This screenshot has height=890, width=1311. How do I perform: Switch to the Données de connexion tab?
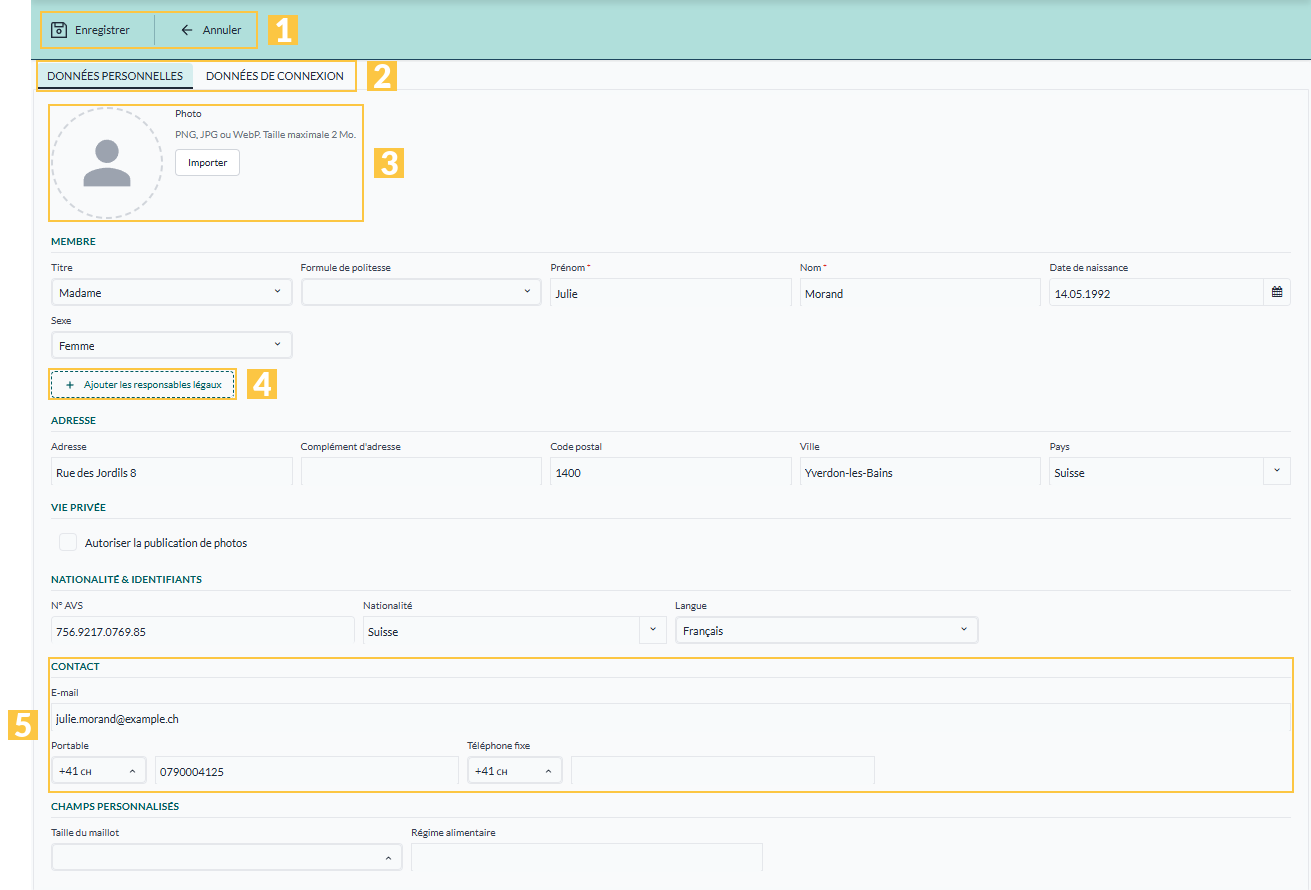[275, 76]
